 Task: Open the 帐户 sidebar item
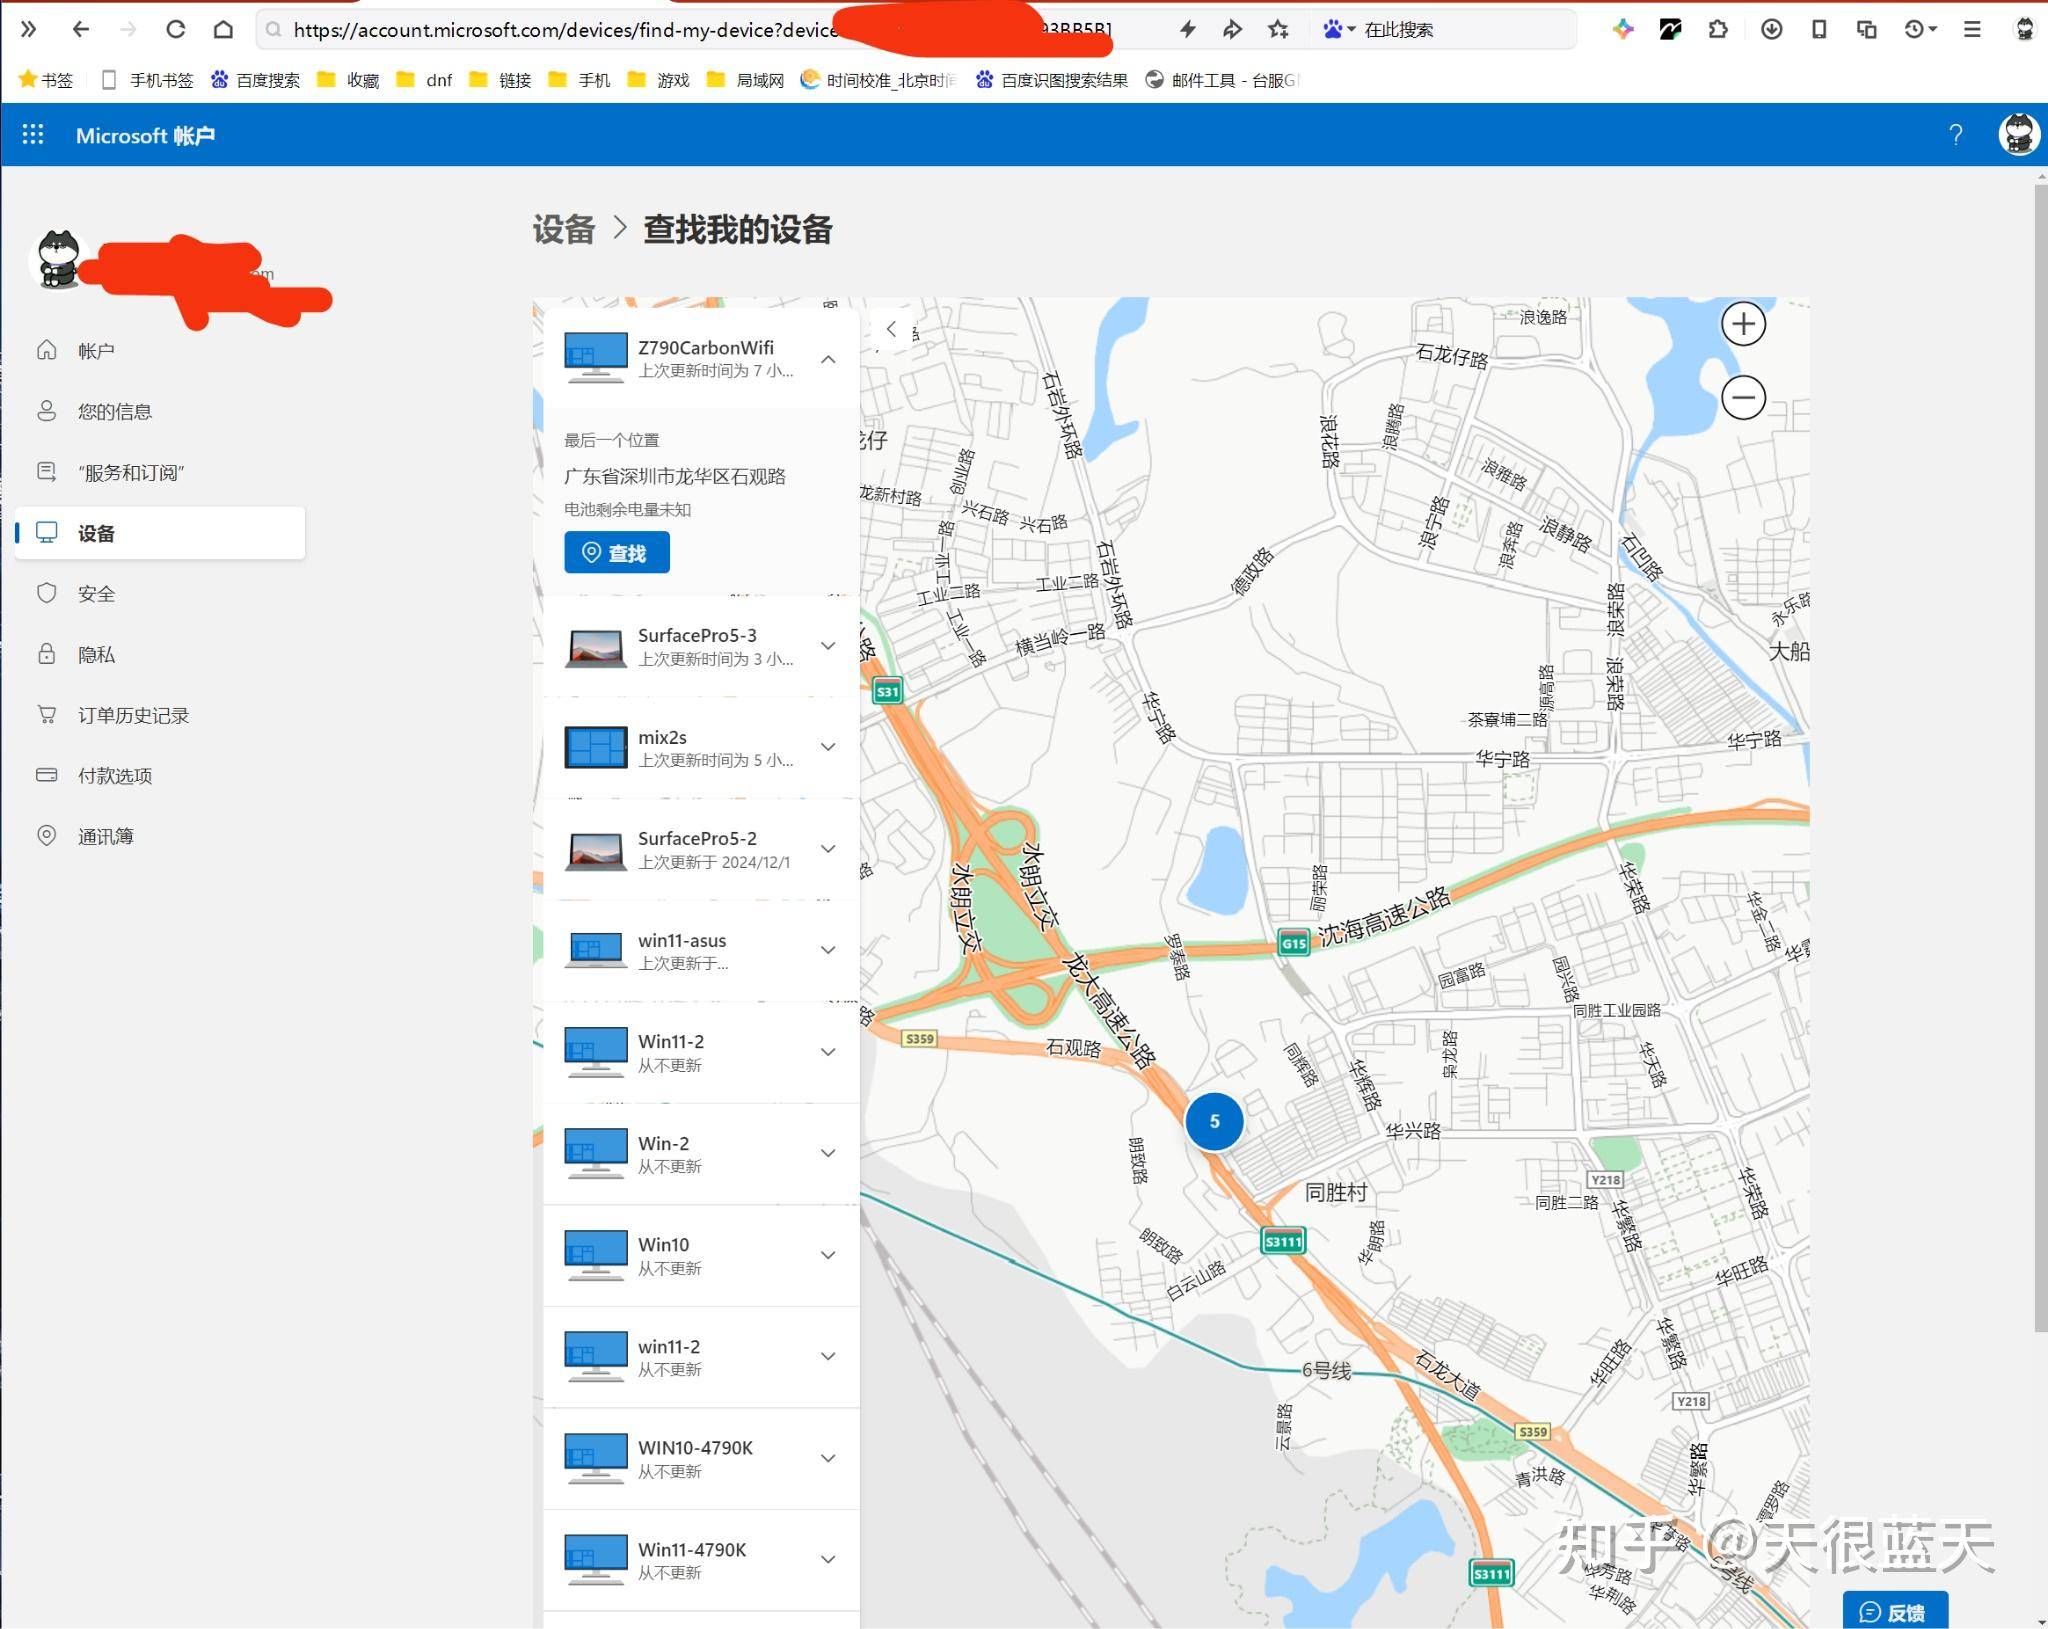click(160, 350)
